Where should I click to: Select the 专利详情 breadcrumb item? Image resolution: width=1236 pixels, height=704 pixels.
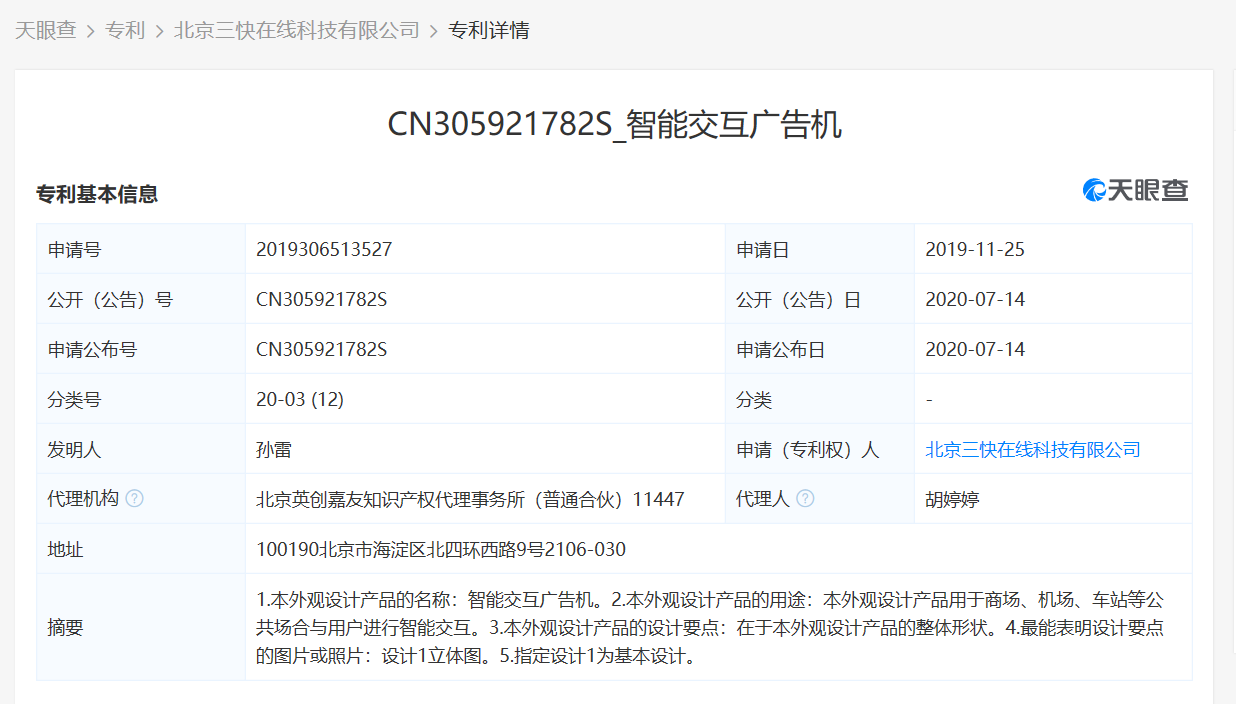tap(492, 30)
